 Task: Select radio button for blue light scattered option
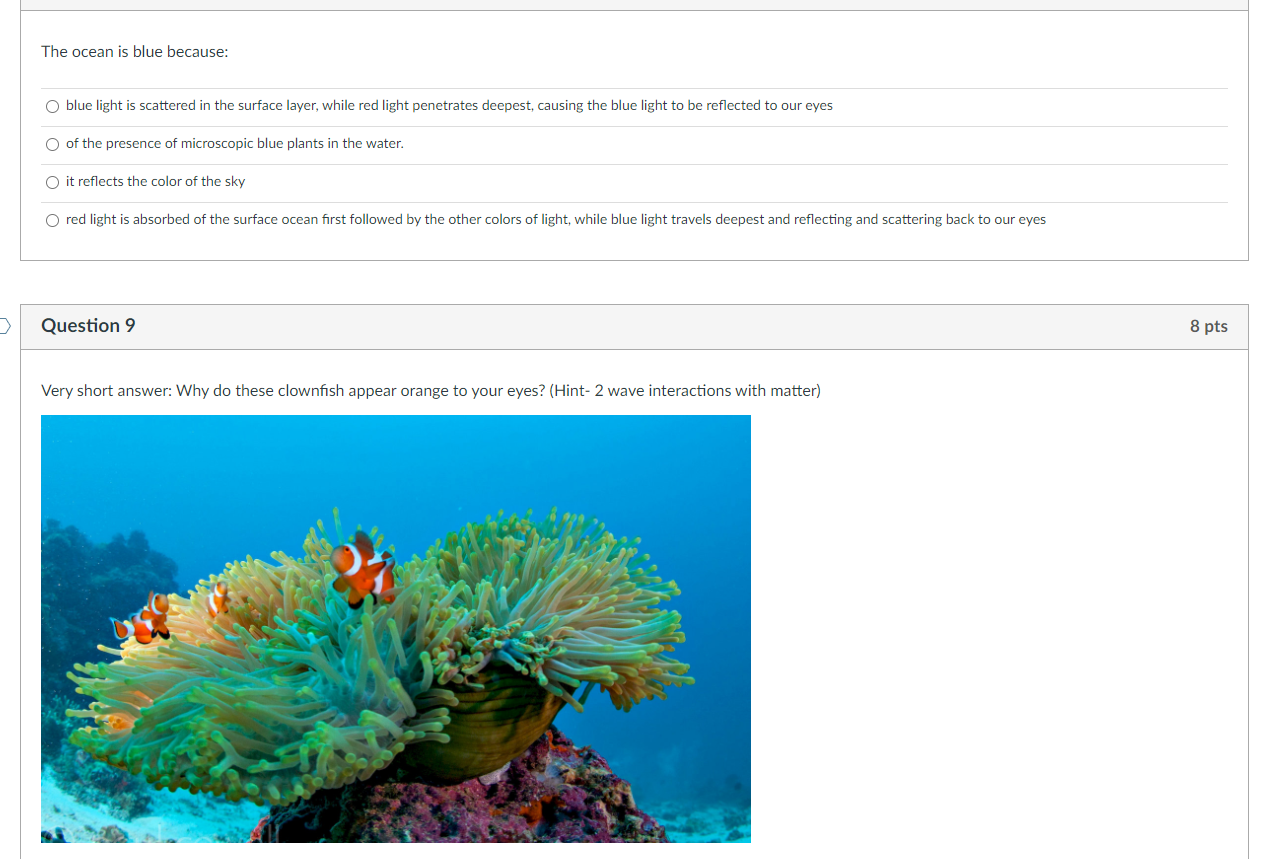tap(52, 106)
